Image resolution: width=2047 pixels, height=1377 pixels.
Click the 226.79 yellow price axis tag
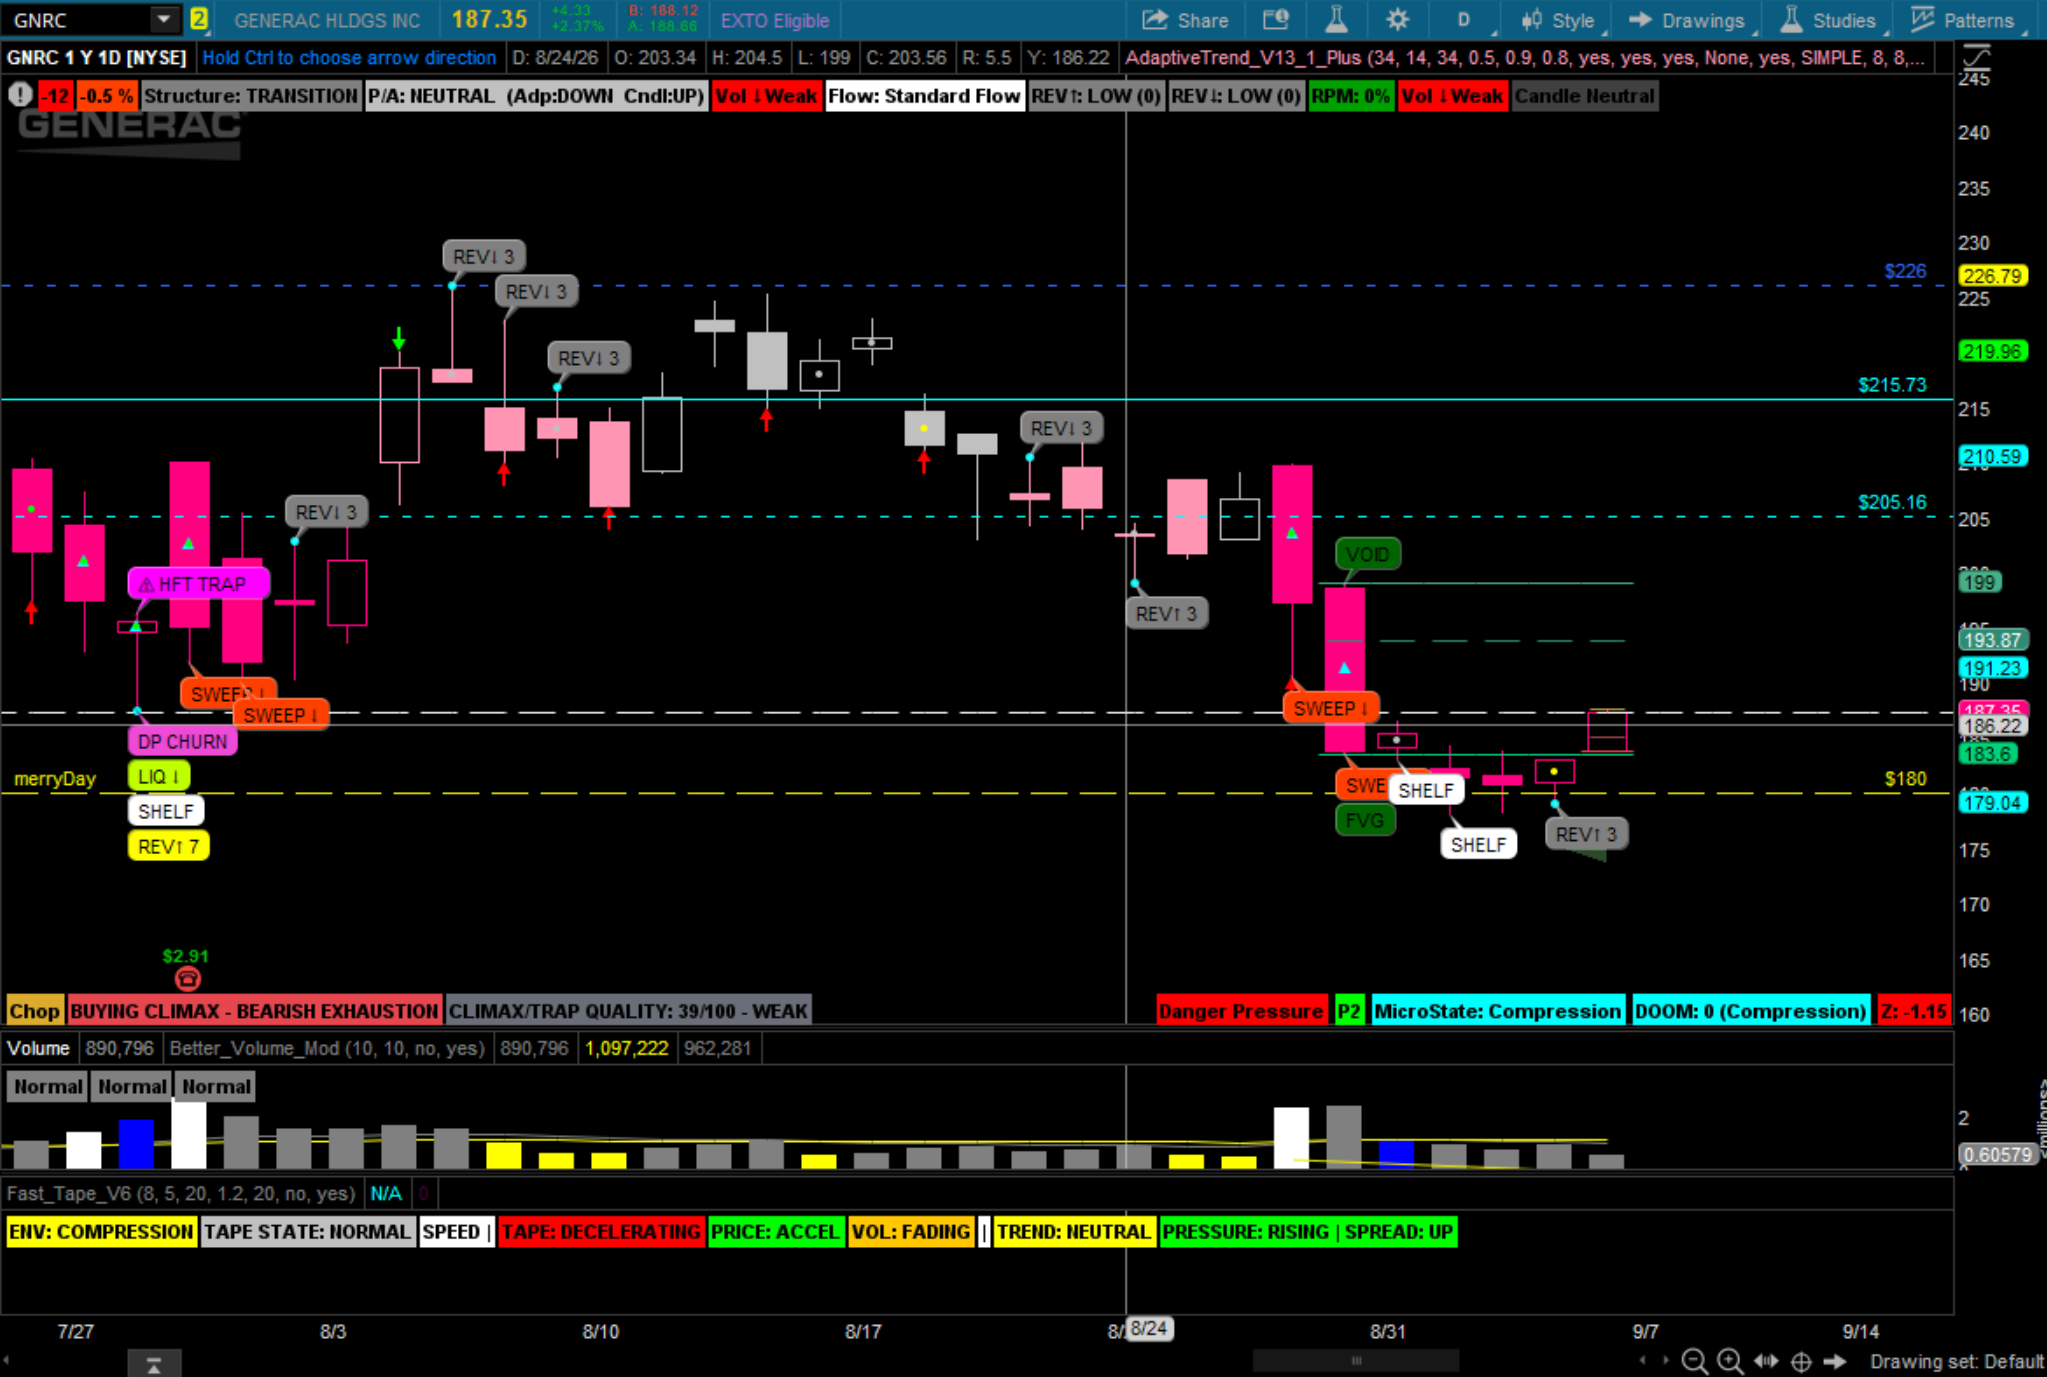[x=1993, y=276]
